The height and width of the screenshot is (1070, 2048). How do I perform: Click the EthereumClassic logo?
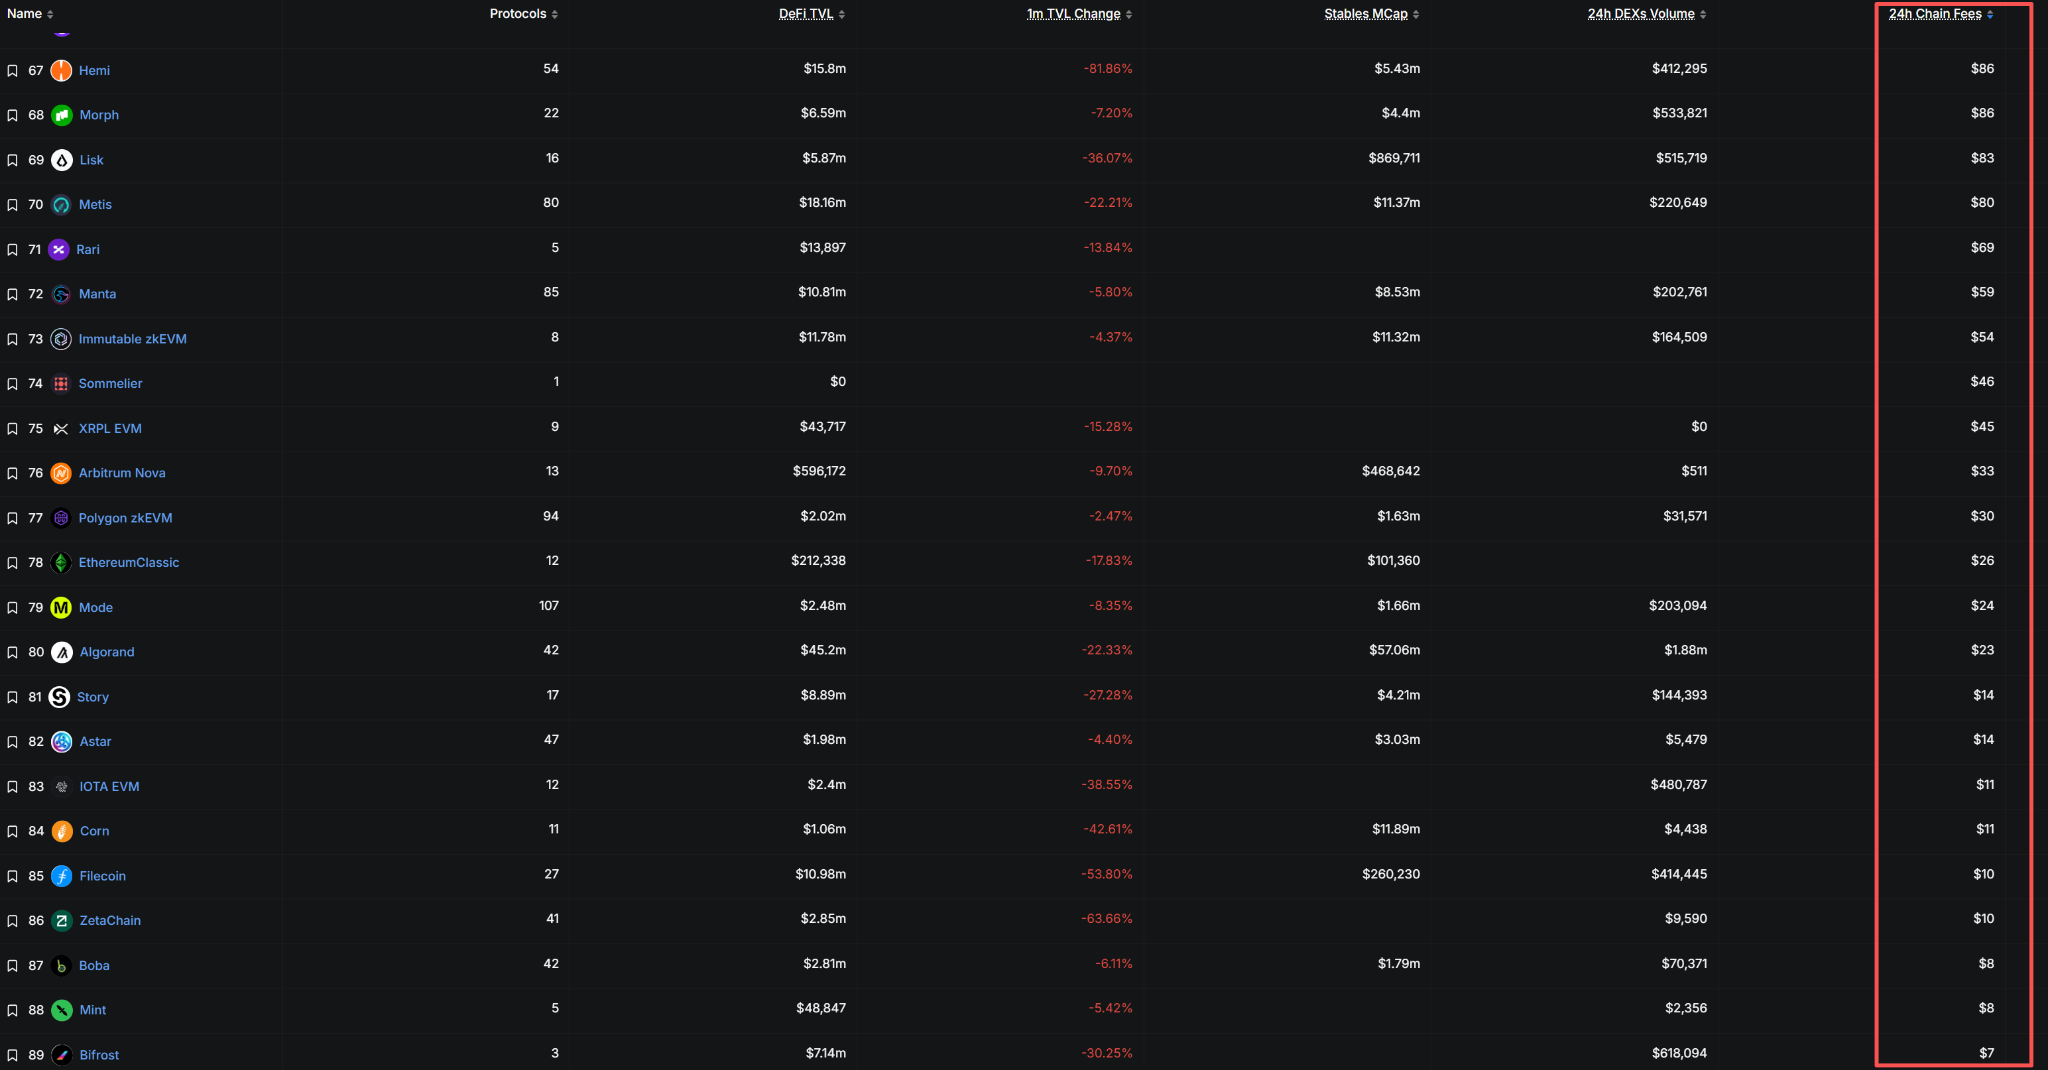click(60, 562)
